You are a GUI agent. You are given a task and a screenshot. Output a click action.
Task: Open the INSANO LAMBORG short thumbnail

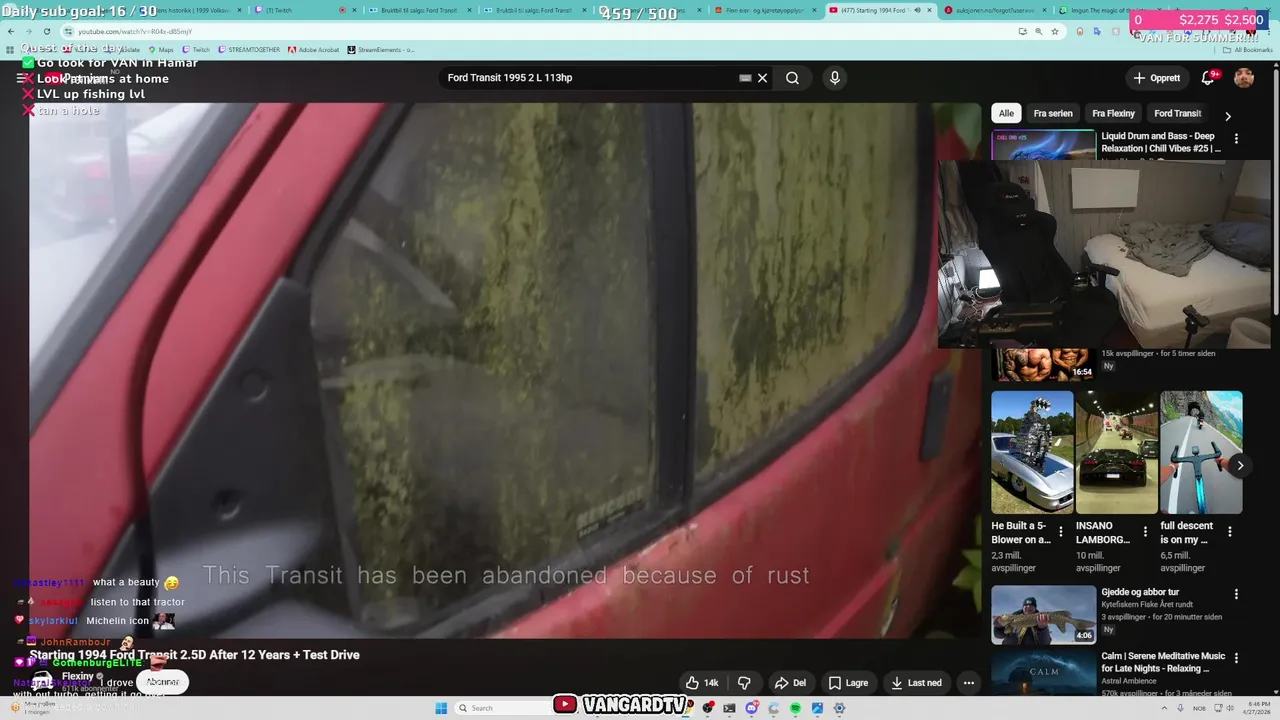(x=1116, y=452)
